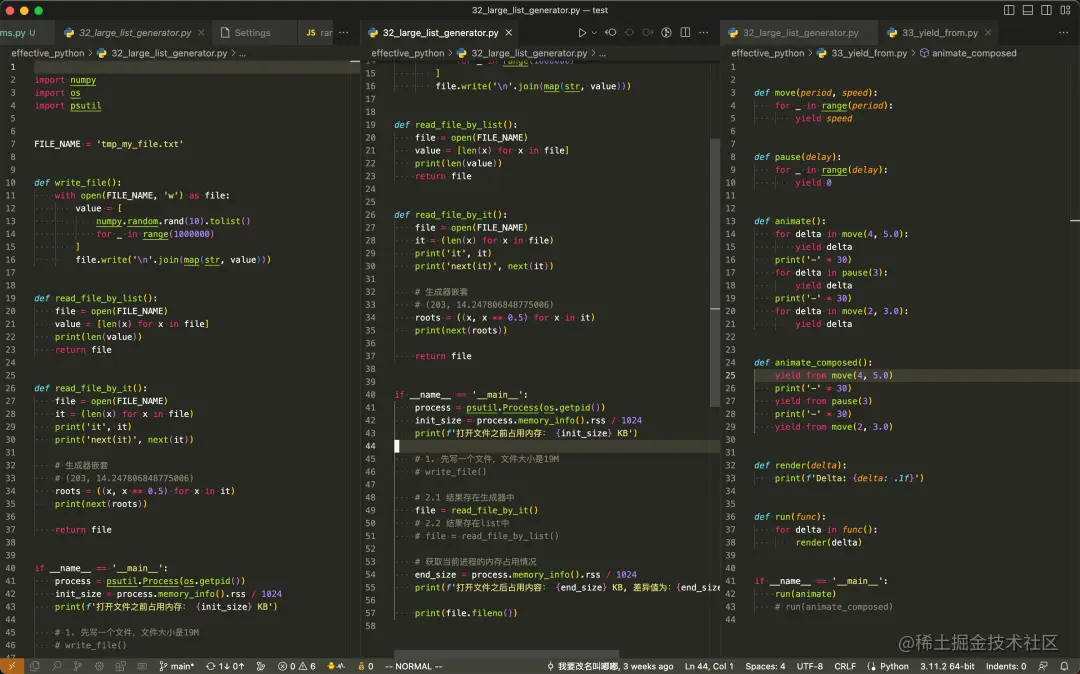
Task: Open remote window indicator in status bar
Action: (x=12, y=666)
